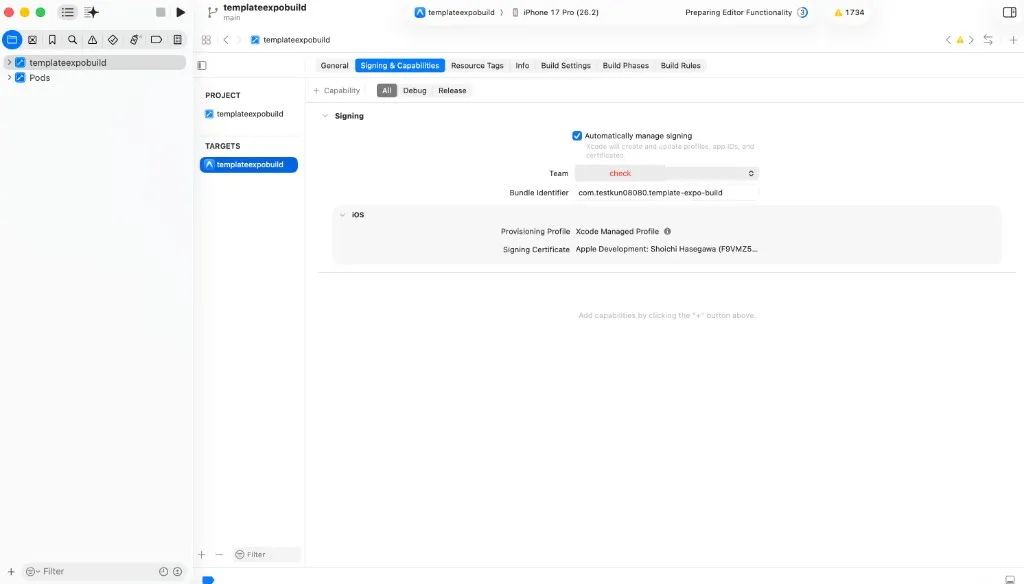Collapse the Signing section

tap(325, 116)
